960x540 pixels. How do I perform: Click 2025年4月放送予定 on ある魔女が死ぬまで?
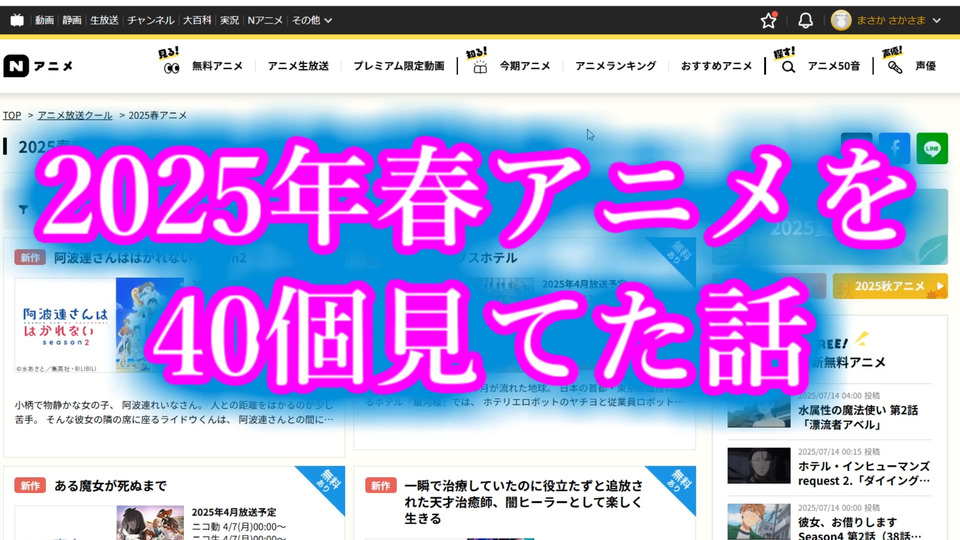pos(234,512)
